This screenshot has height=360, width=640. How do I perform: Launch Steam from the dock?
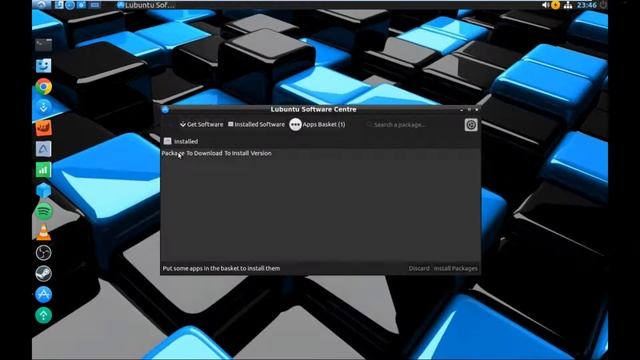click(x=43, y=273)
